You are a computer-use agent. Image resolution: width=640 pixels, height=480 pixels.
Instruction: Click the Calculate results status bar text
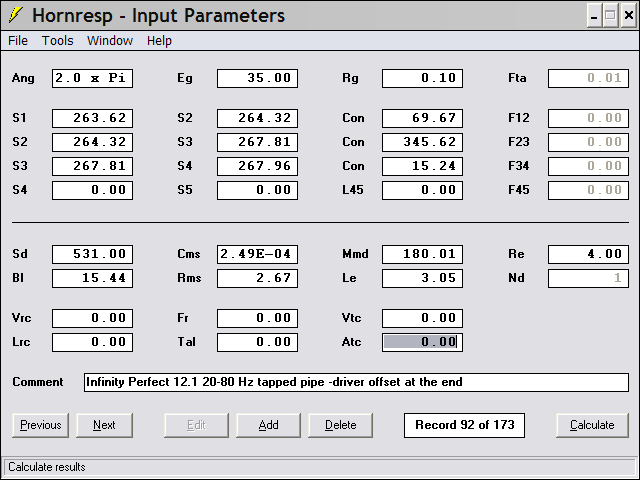click(47, 467)
